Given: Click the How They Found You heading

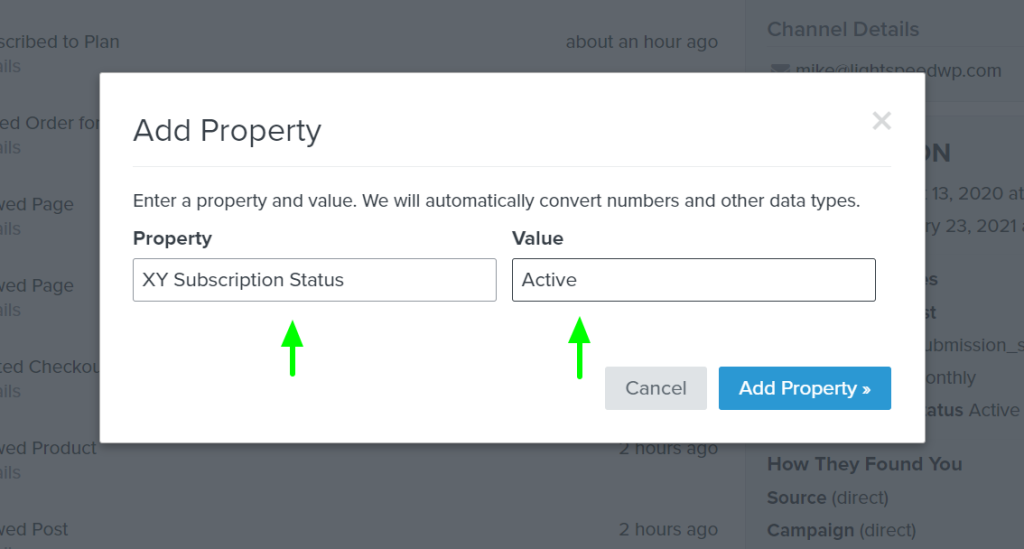Looking at the screenshot, I should tap(864, 464).
